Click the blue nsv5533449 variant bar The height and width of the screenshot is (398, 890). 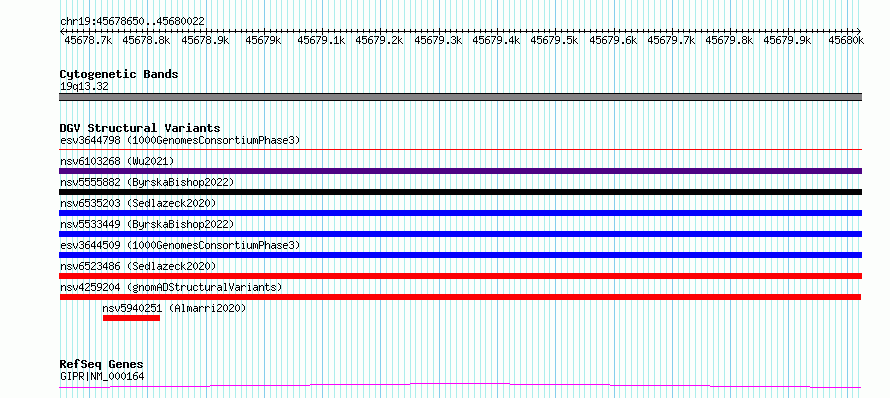tap(460, 234)
